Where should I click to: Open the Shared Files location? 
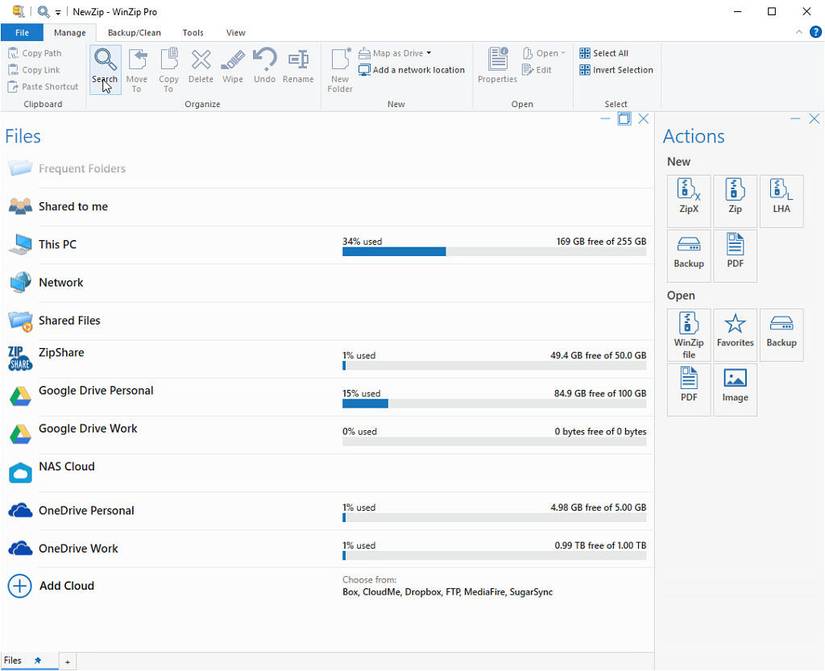(x=326, y=321)
